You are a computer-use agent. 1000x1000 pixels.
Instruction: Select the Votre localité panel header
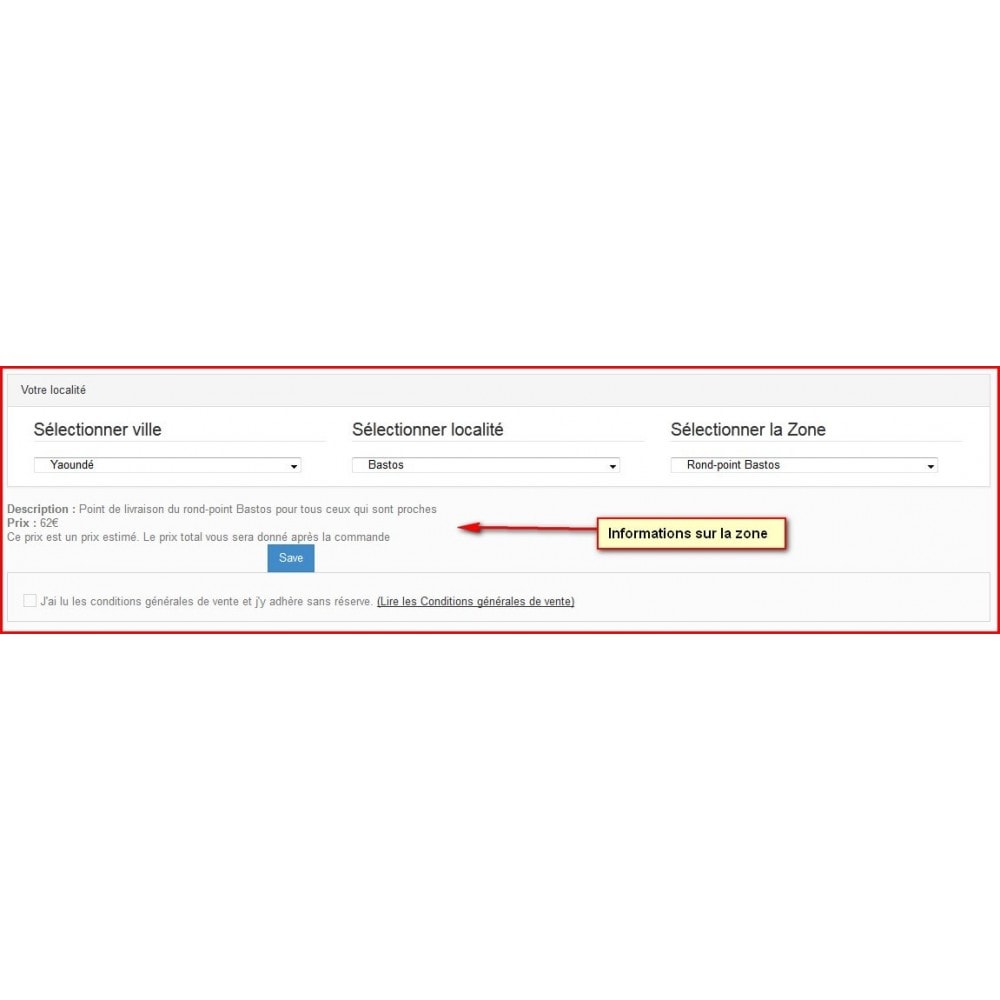coord(498,390)
